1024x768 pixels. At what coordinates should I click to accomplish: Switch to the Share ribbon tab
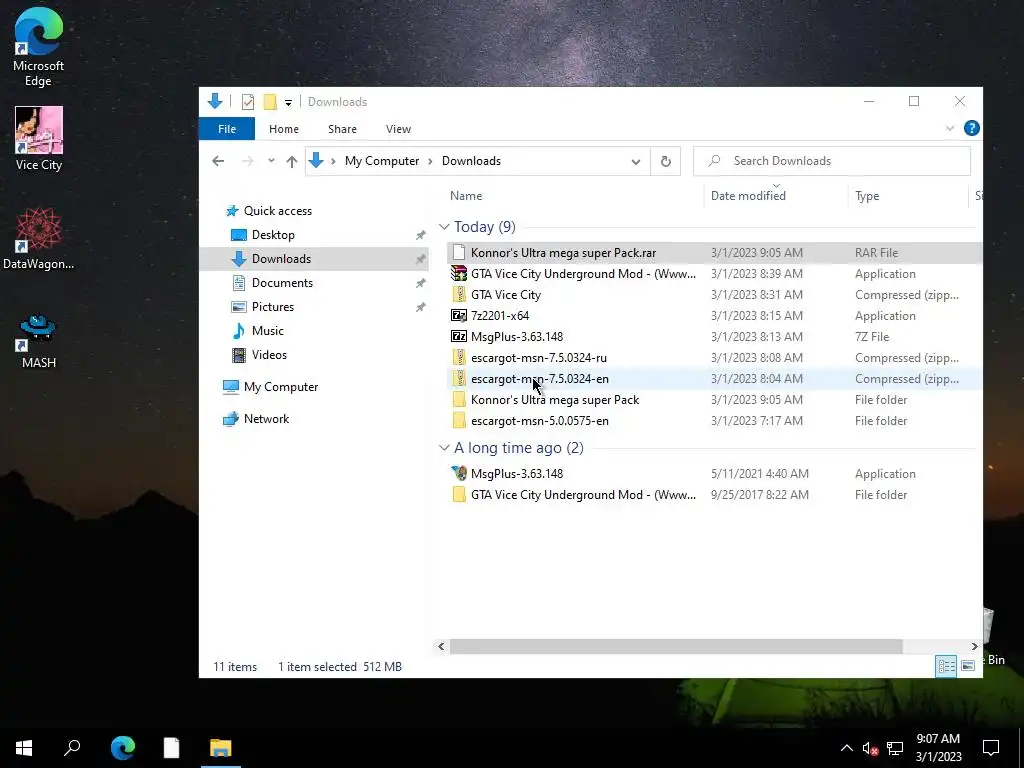tap(342, 129)
